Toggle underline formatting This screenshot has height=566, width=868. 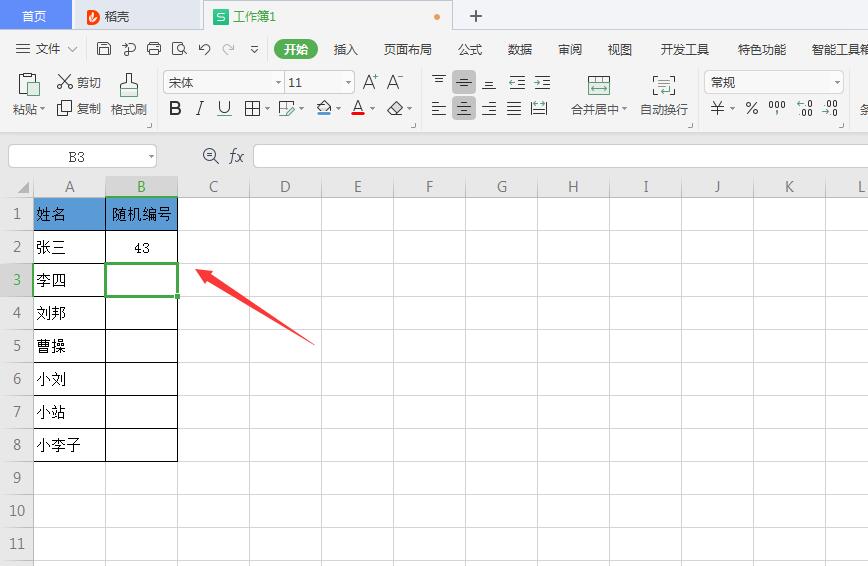224,108
